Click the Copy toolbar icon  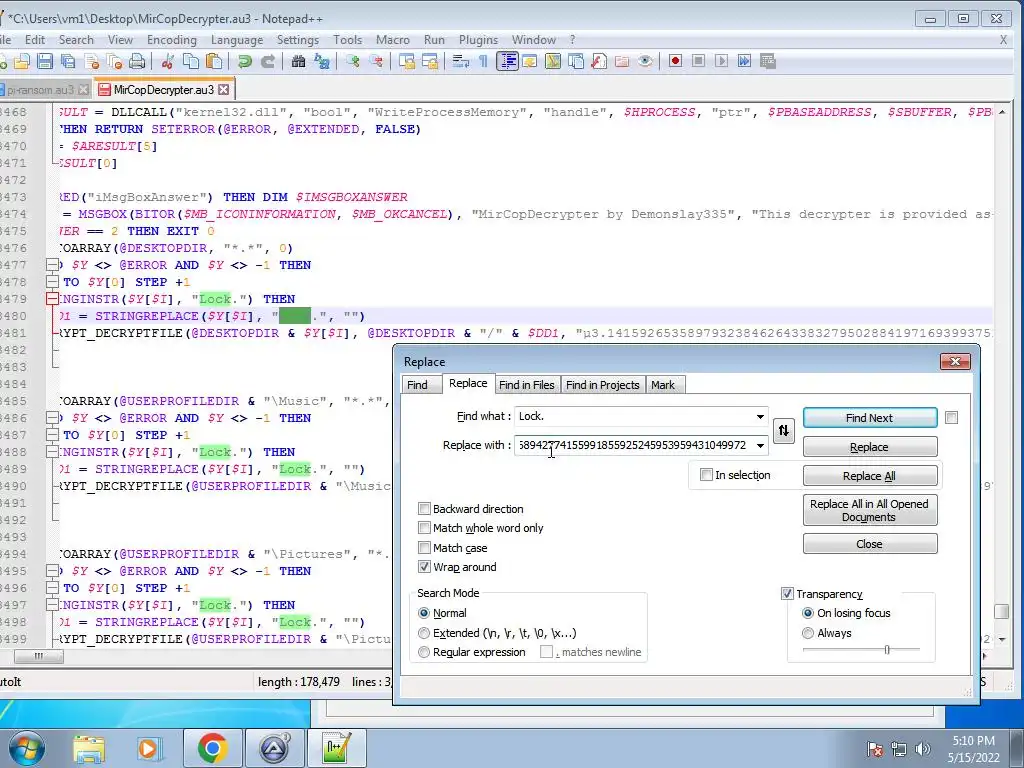[191, 61]
